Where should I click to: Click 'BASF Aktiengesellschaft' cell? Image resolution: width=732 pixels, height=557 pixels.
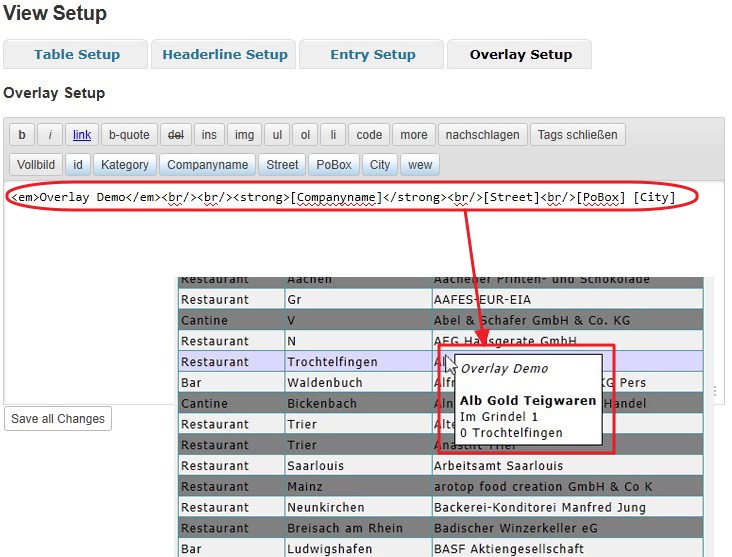click(x=567, y=548)
